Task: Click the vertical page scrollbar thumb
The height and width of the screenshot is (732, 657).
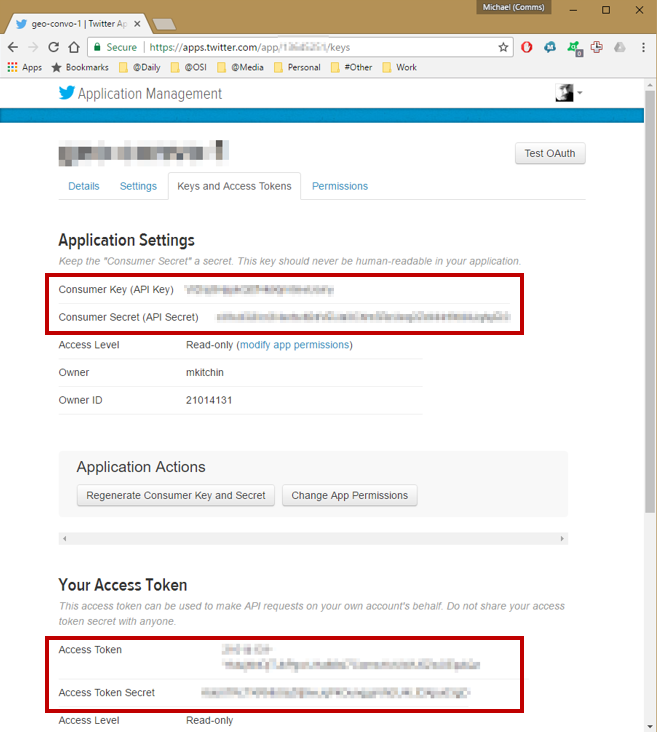Action: [650, 302]
